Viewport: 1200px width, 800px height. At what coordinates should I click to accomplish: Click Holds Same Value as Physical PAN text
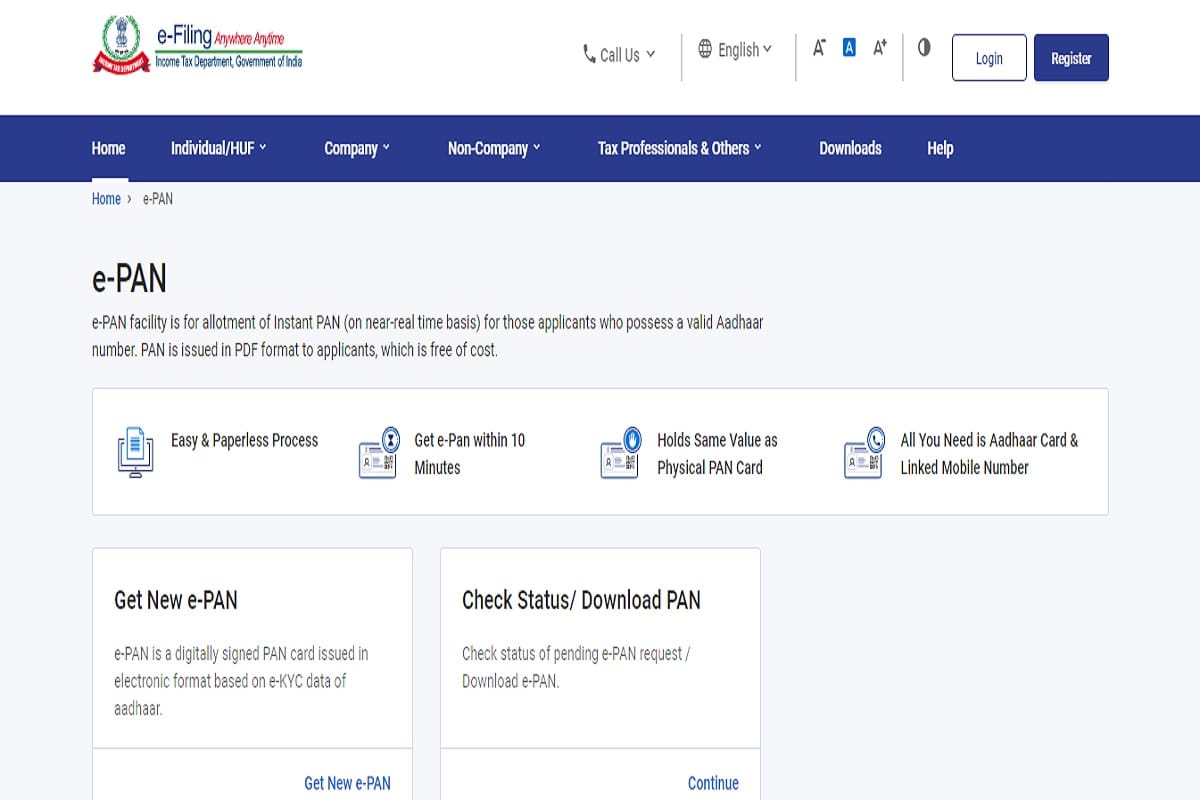[x=717, y=453]
